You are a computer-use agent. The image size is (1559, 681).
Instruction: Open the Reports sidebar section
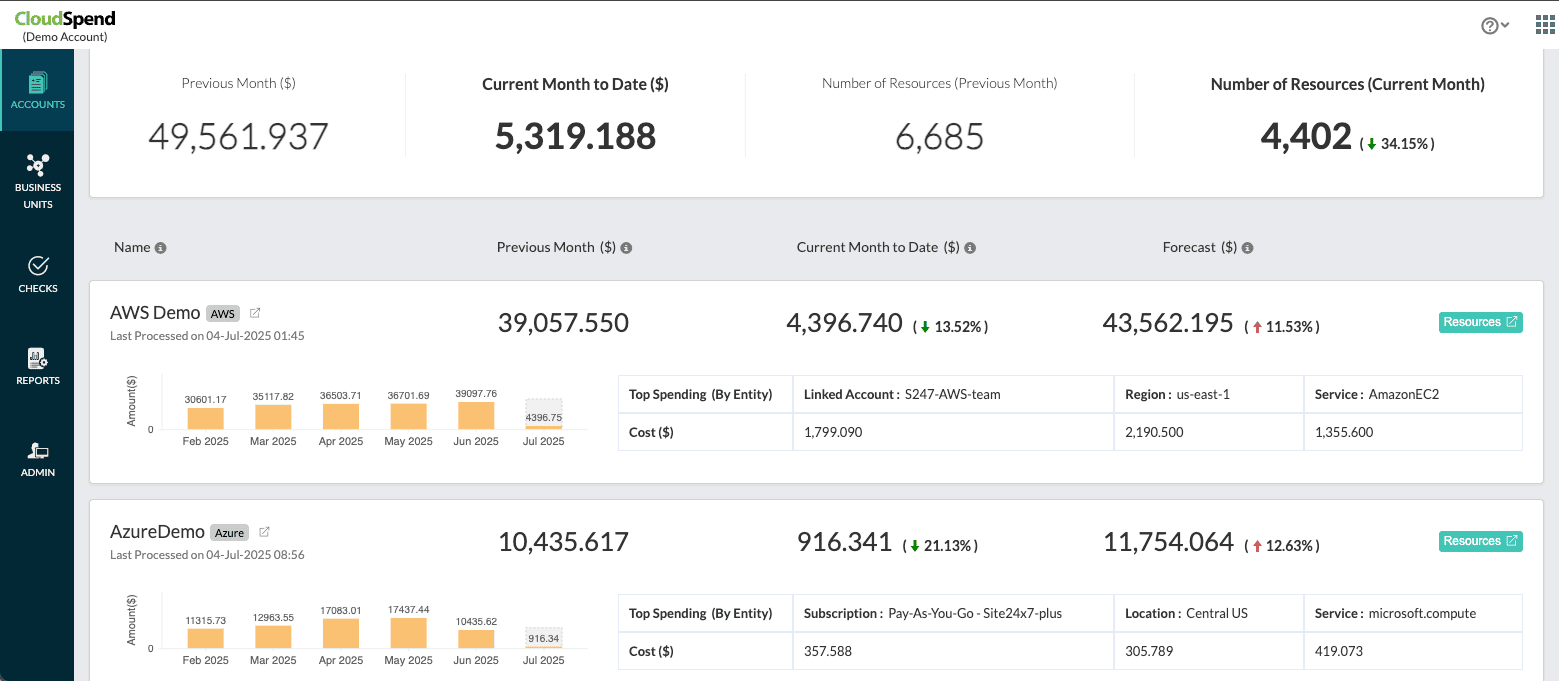(38, 366)
